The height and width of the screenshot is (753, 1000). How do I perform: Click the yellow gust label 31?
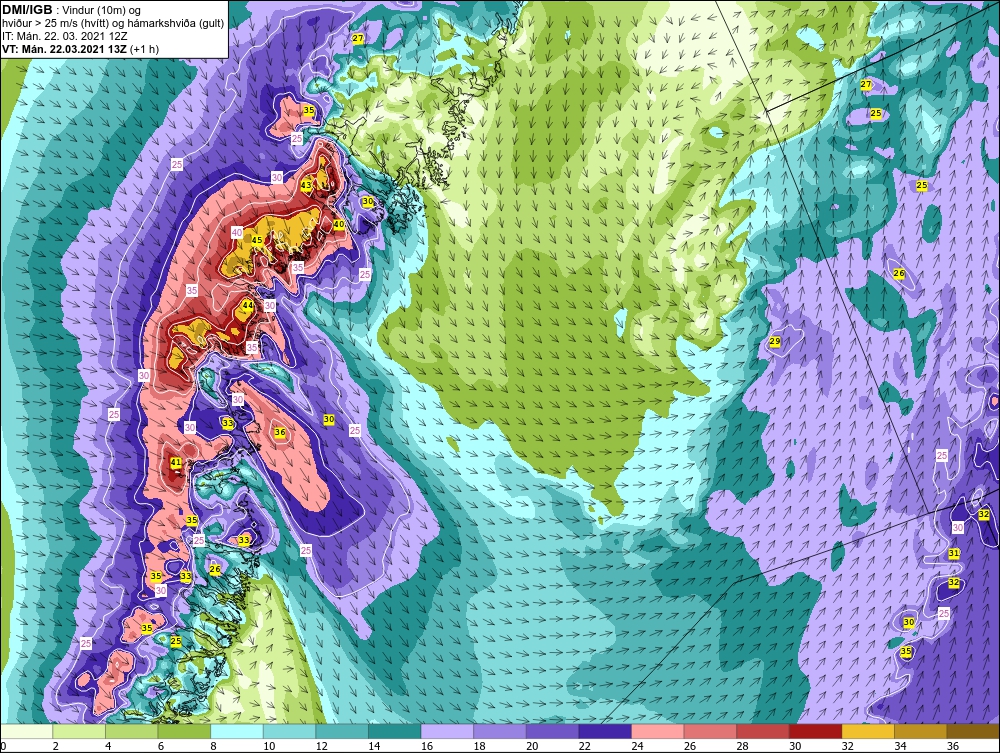(953, 553)
